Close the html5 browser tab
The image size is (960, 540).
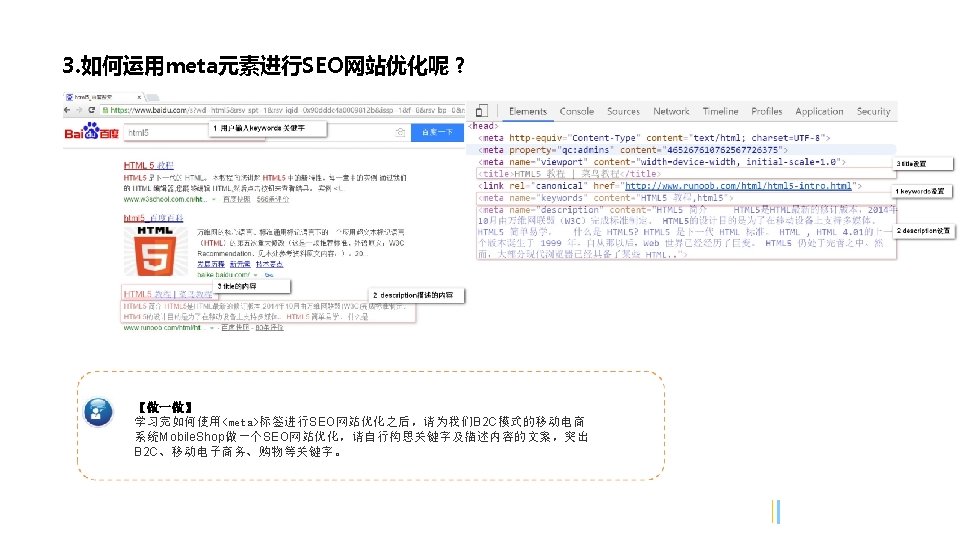[139, 97]
